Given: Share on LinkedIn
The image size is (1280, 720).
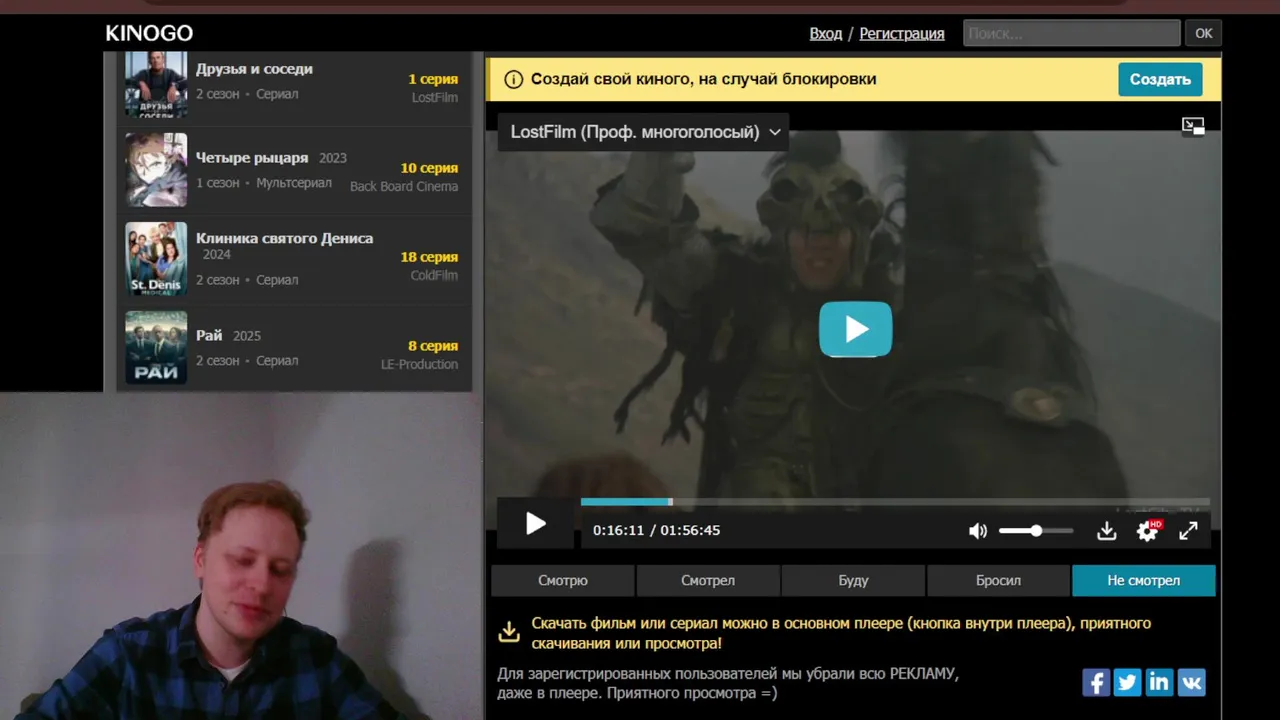Looking at the screenshot, I should click(1159, 683).
